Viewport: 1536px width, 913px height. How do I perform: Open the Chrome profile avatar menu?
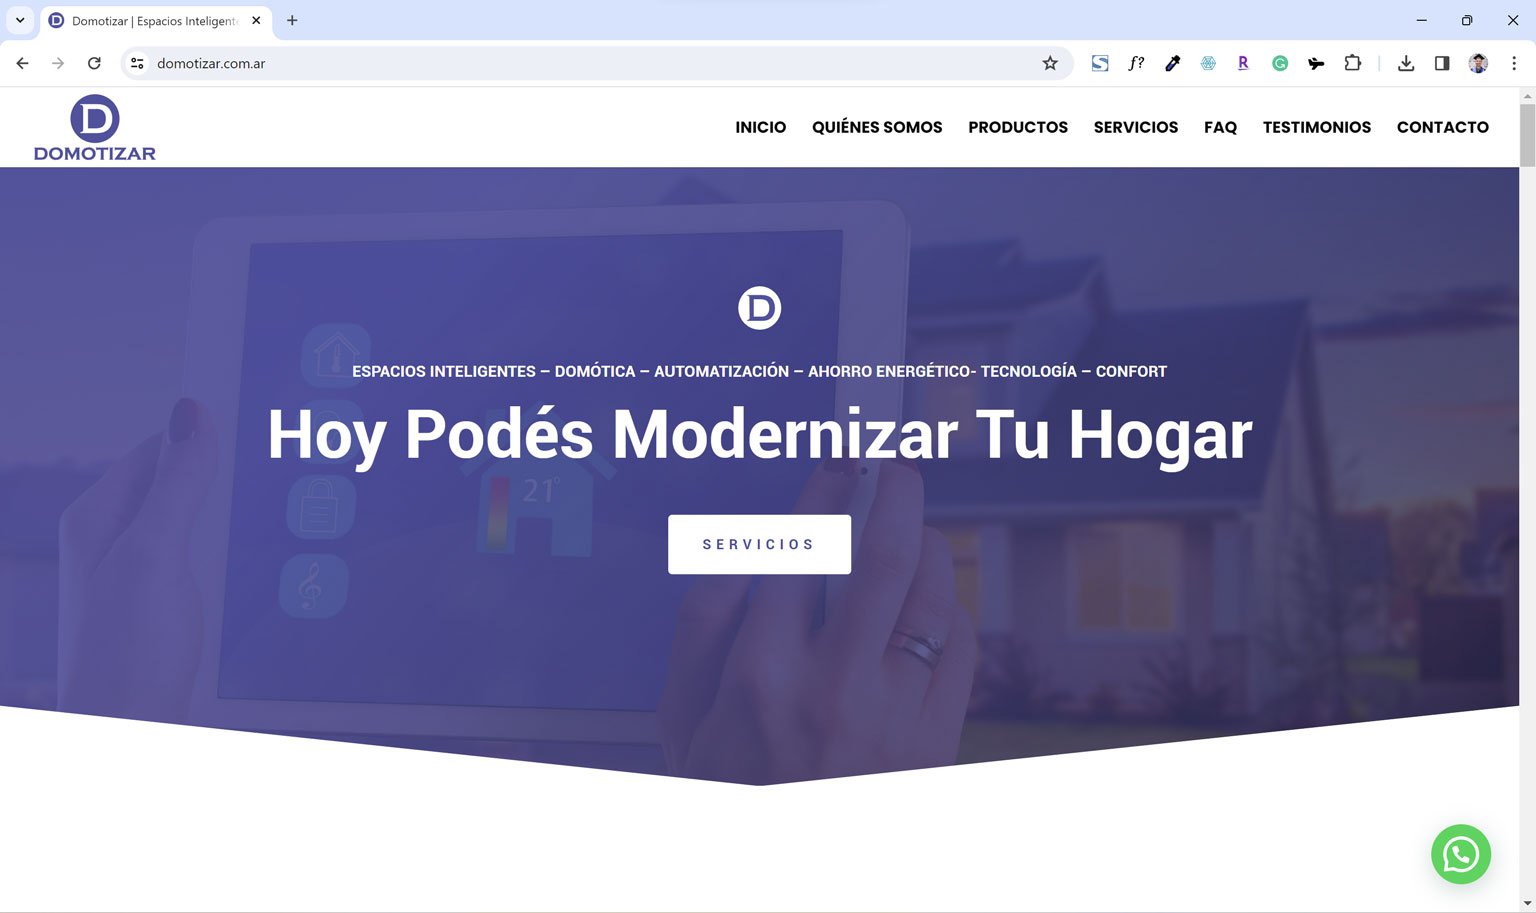pos(1478,63)
